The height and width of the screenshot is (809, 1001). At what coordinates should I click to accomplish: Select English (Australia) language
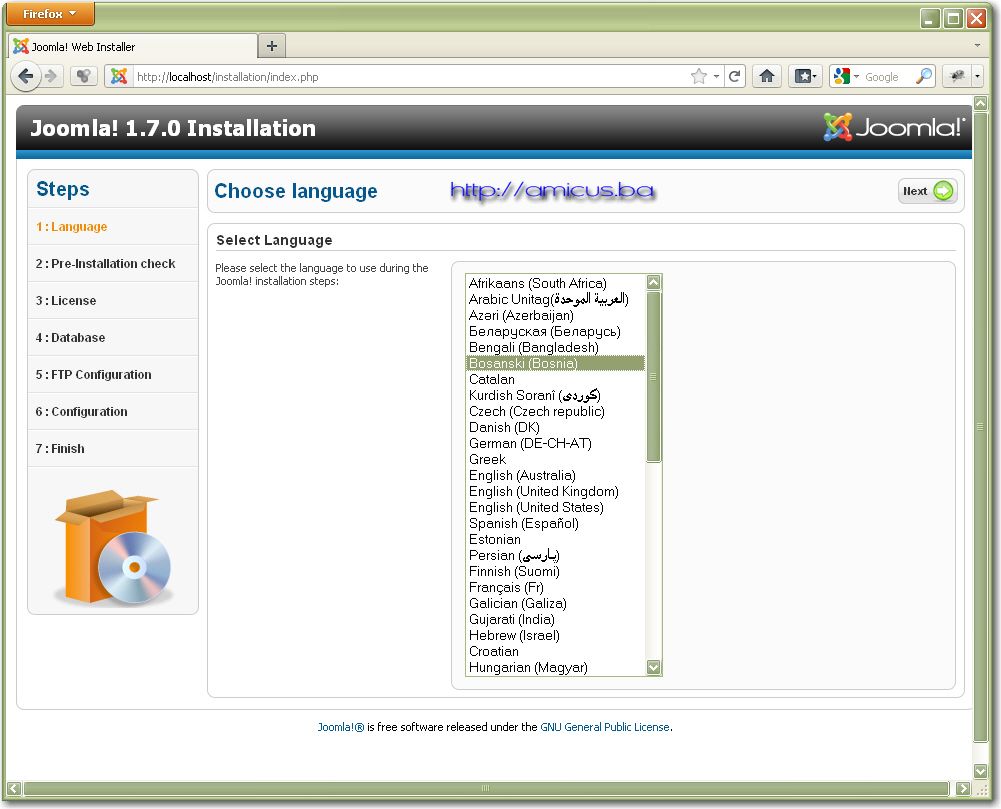555,475
